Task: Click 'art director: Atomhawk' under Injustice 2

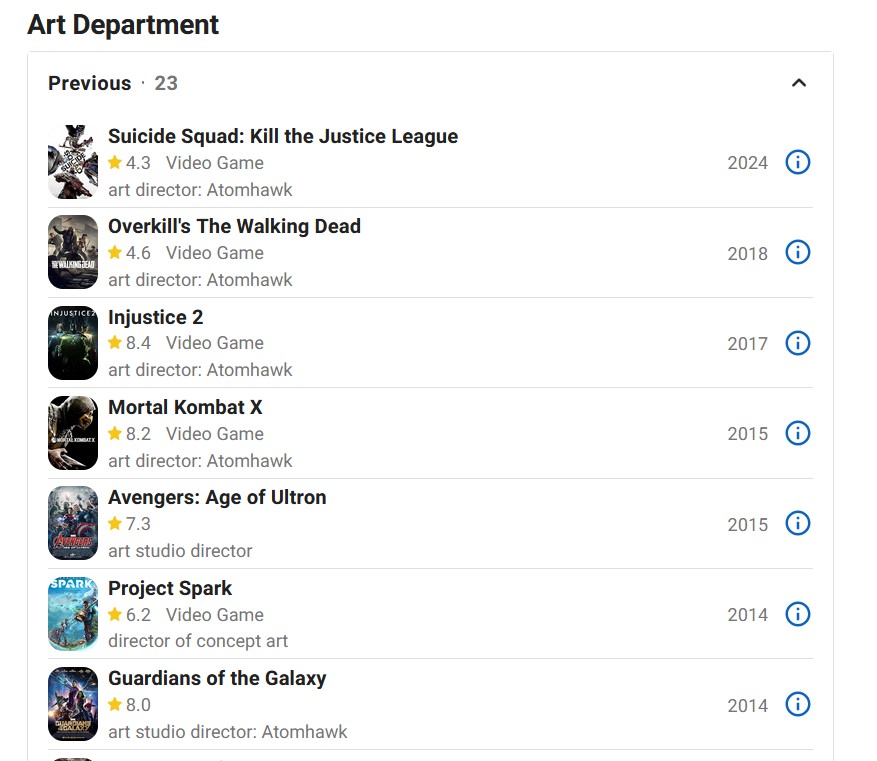Action: [x=200, y=370]
